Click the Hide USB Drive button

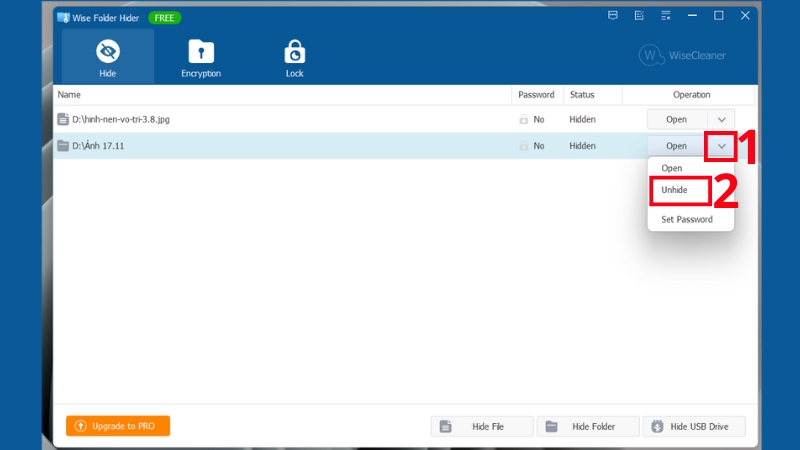tap(695, 427)
